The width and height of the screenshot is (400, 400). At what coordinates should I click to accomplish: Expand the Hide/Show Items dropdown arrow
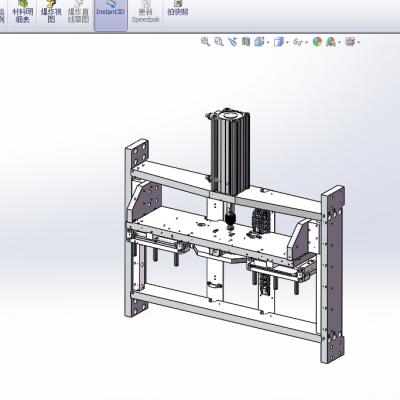306,42
